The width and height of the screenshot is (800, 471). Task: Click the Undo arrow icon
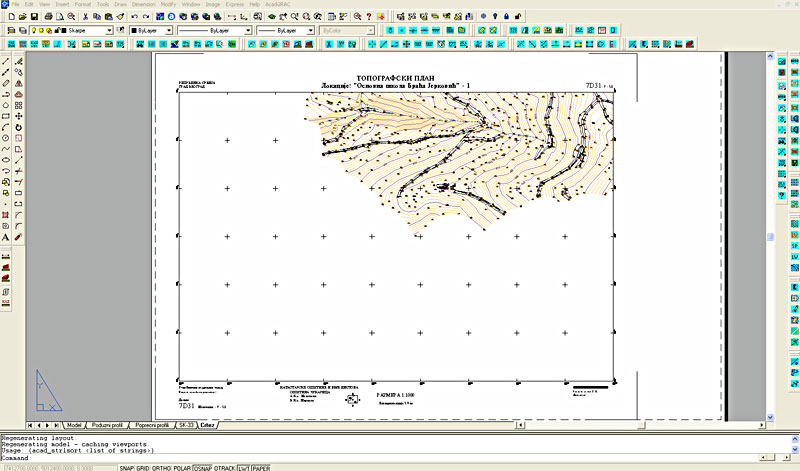[x=134, y=17]
